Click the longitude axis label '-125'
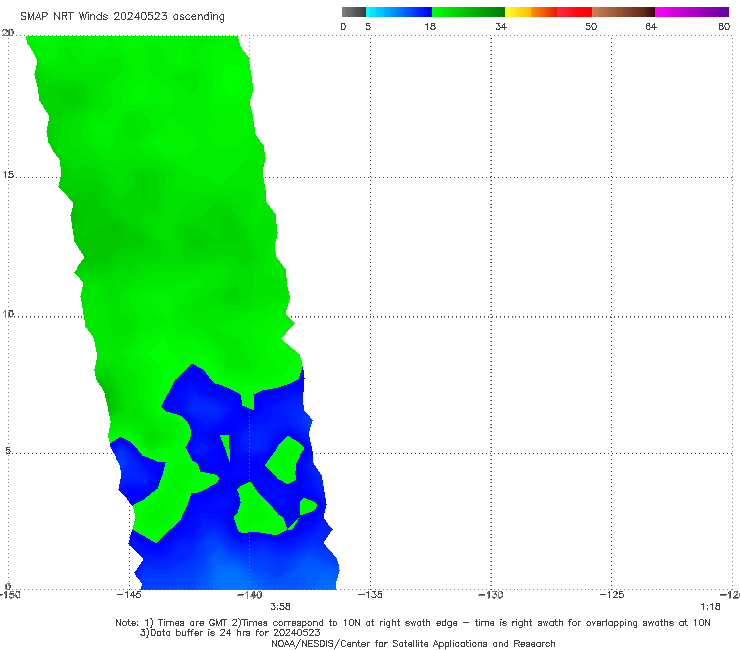The image size is (740, 650). click(612, 595)
